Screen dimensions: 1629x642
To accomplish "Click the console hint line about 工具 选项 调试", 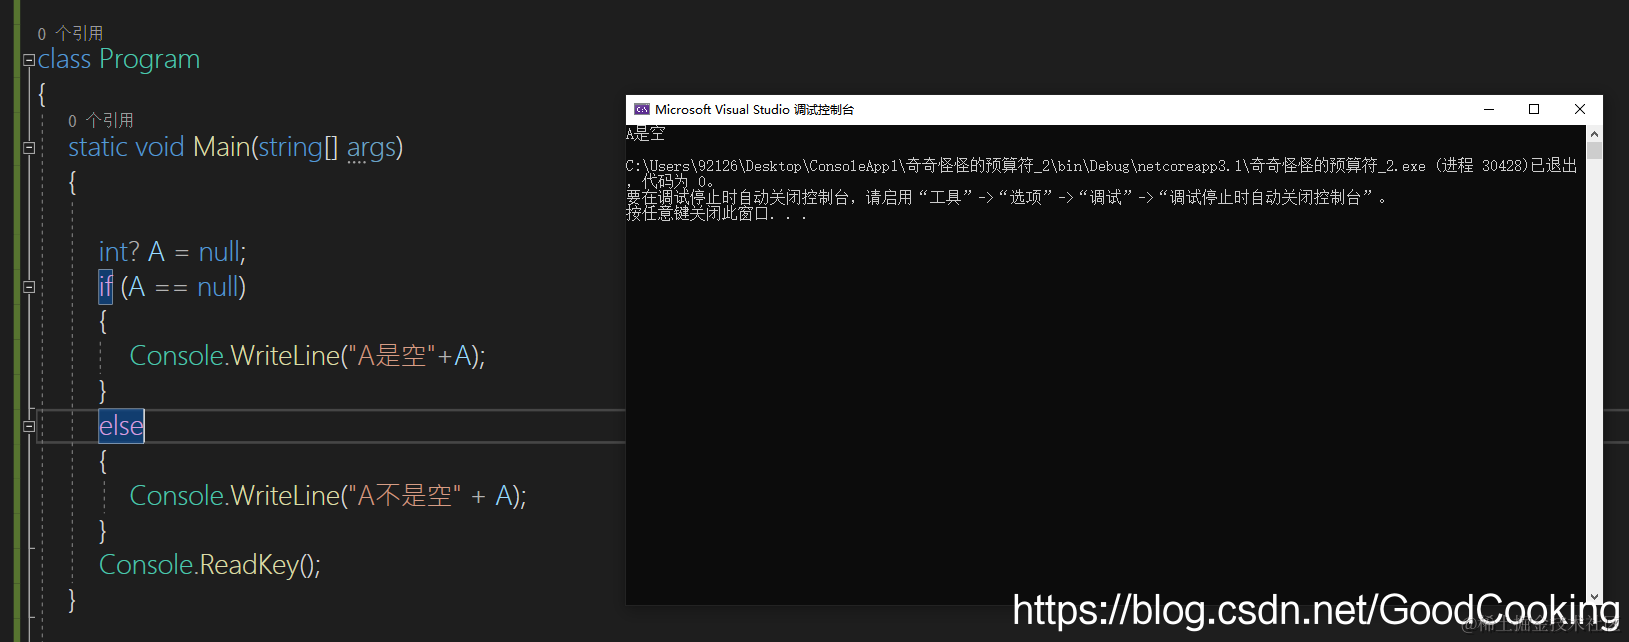I will (x=1006, y=197).
